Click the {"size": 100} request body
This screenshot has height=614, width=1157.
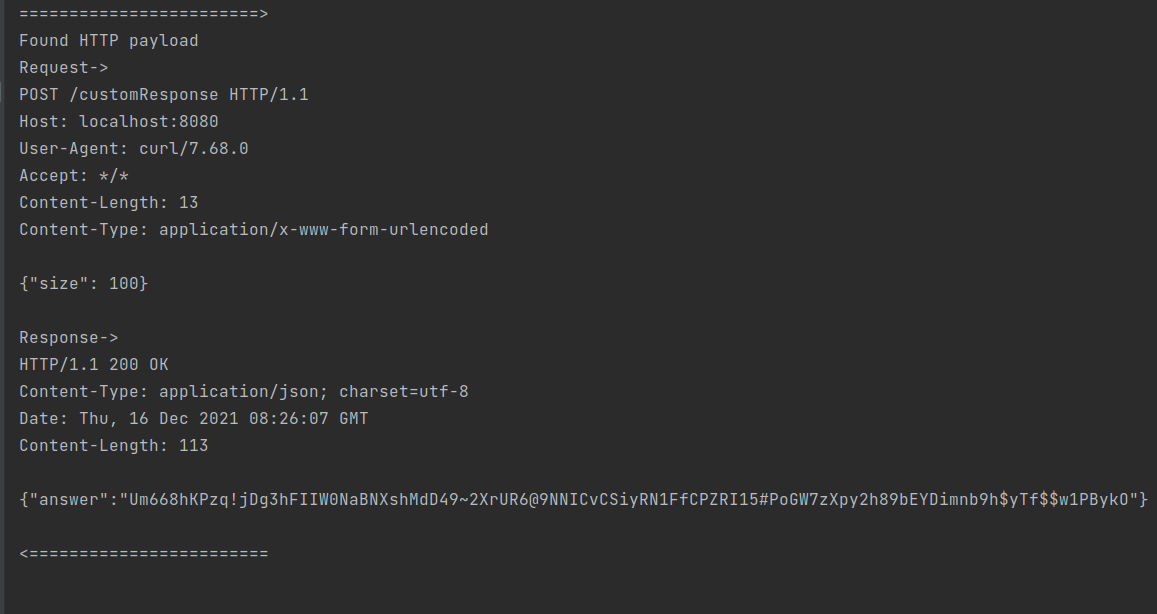click(x=83, y=283)
